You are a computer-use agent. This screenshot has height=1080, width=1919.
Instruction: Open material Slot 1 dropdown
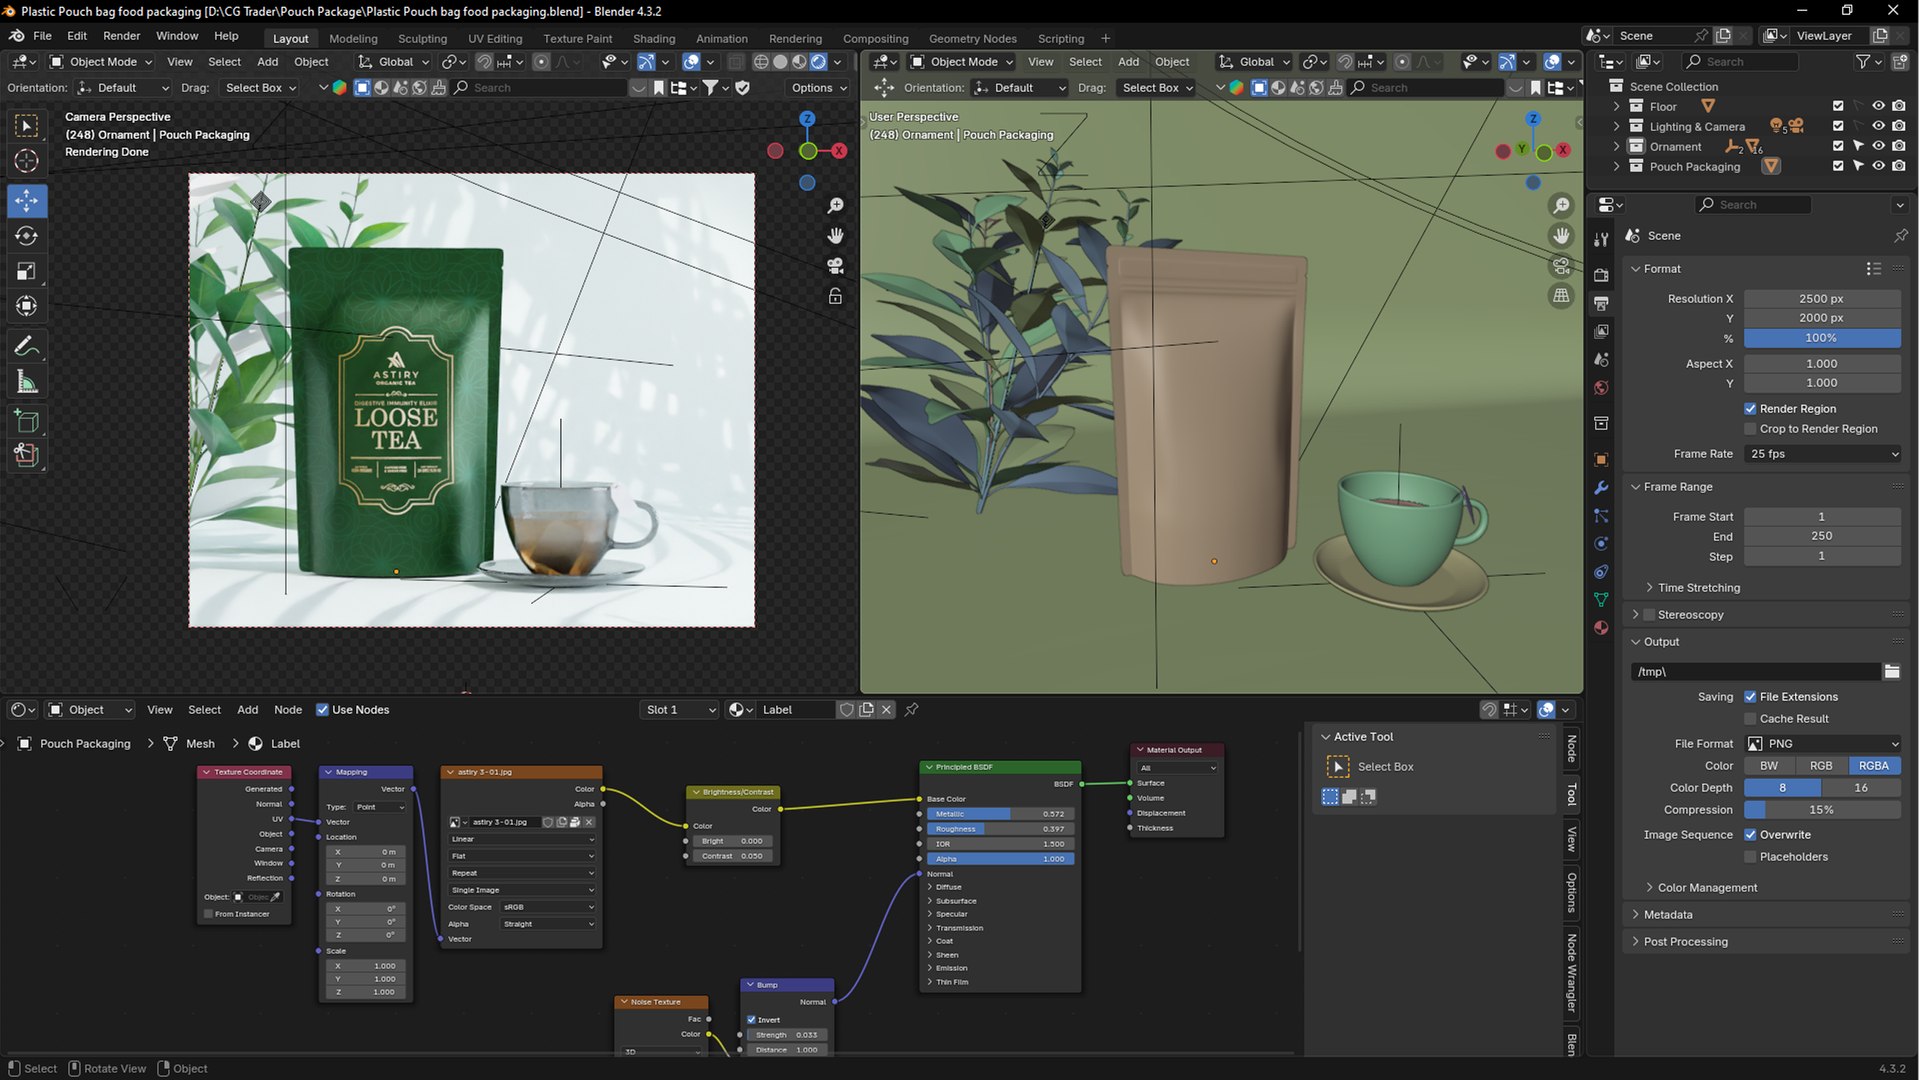point(680,710)
